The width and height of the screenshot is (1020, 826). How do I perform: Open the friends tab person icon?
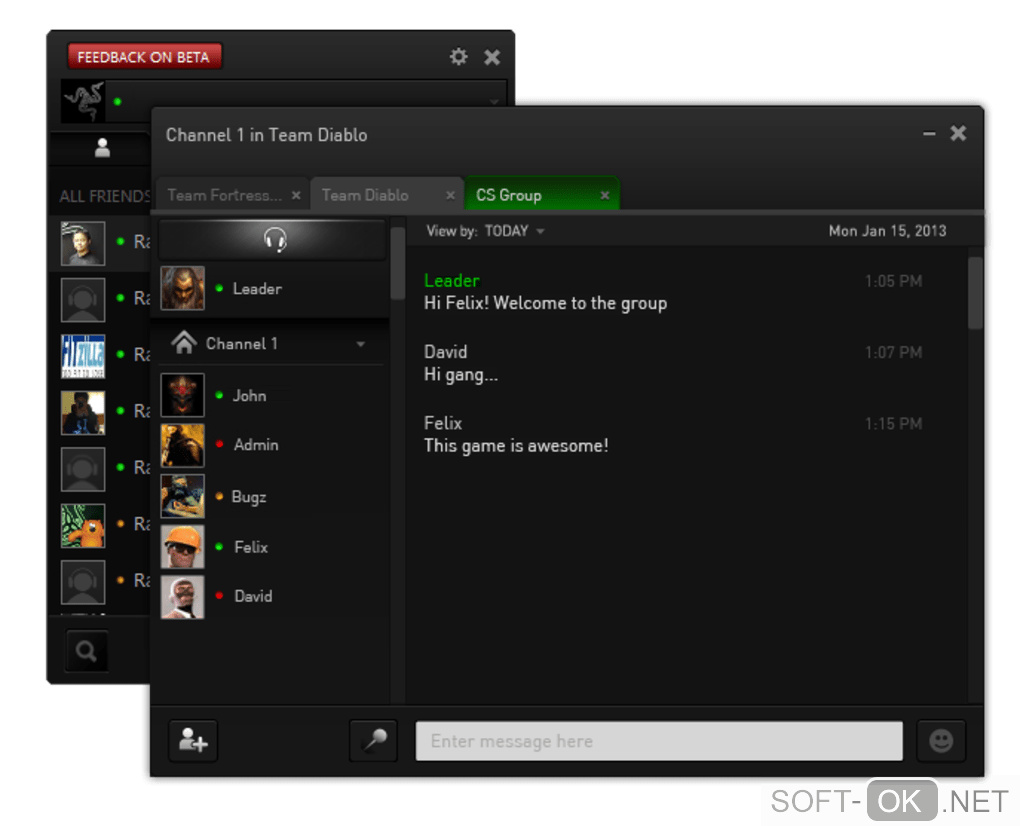point(102,148)
